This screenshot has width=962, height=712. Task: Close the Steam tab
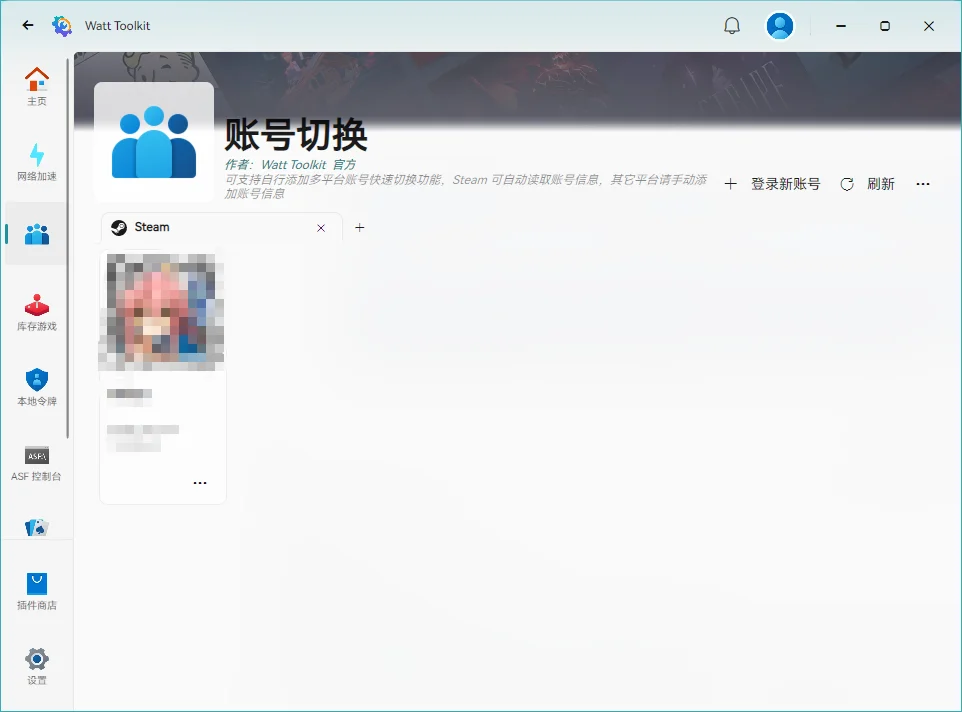(321, 228)
